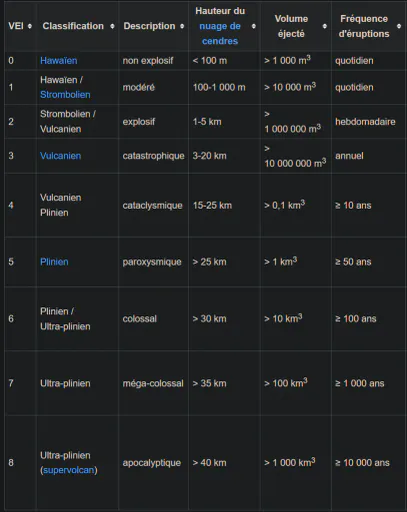
Task: Select the 'méga-colossal' description cell
Action: coord(153,383)
